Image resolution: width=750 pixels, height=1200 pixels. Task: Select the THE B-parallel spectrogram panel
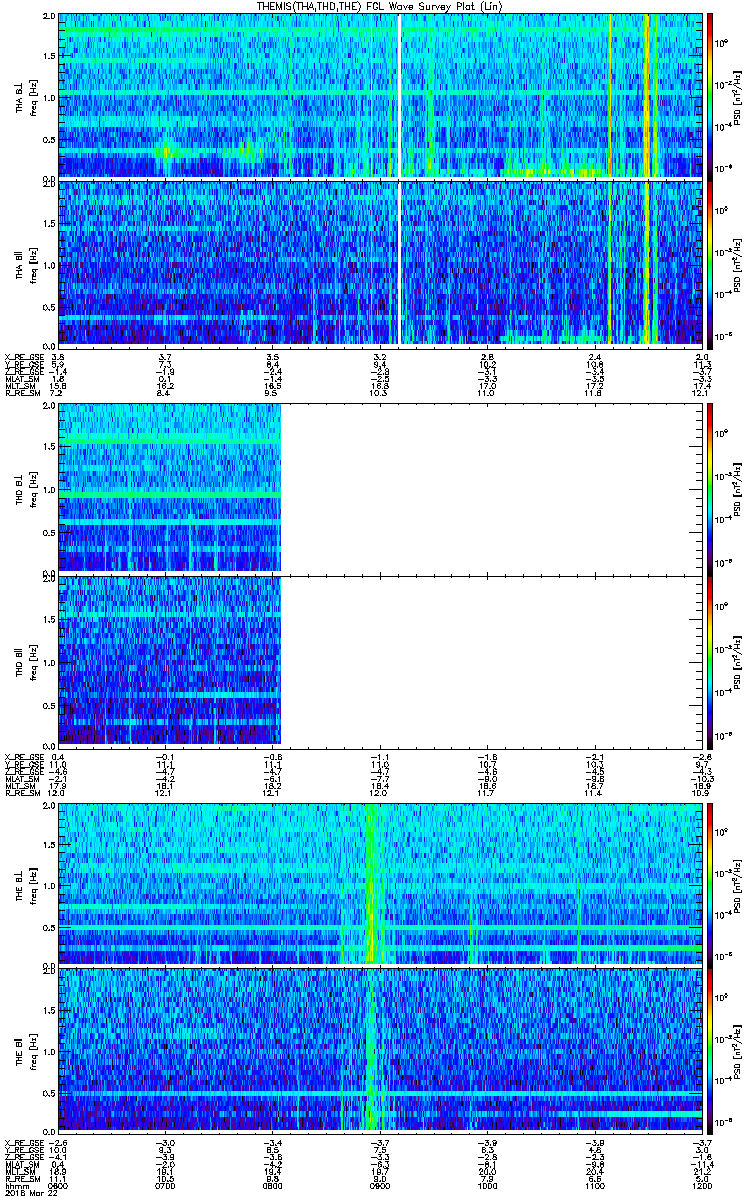pyautogui.click(x=380, y=1050)
